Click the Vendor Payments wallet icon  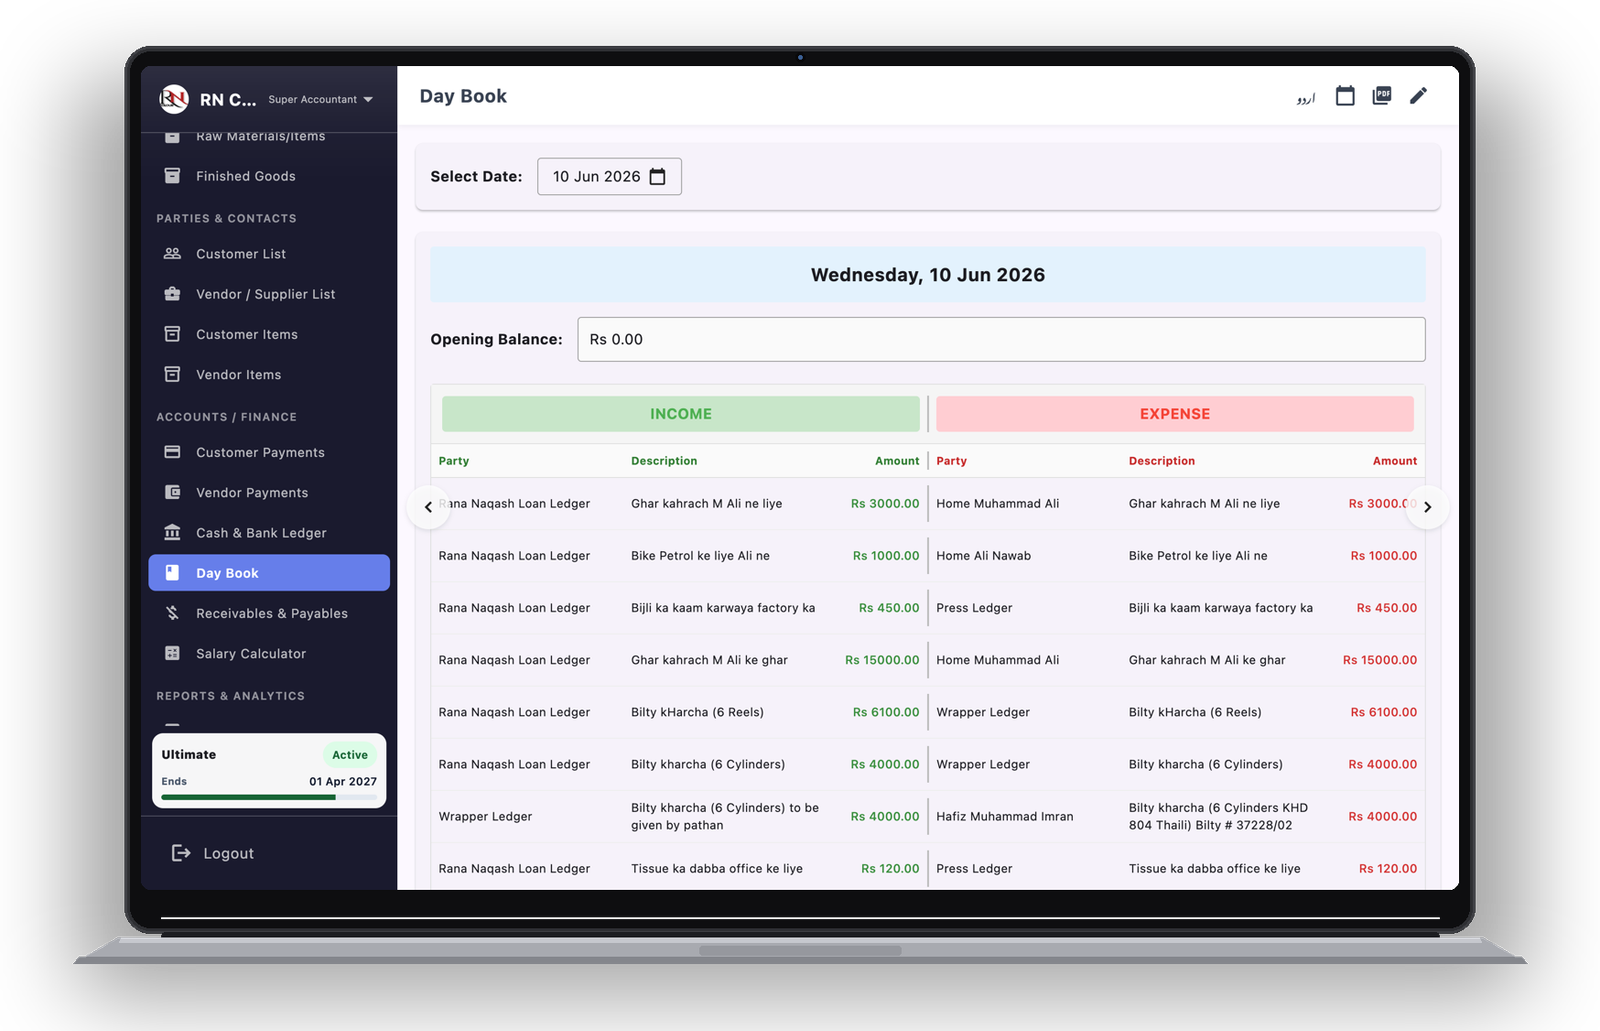172,492
